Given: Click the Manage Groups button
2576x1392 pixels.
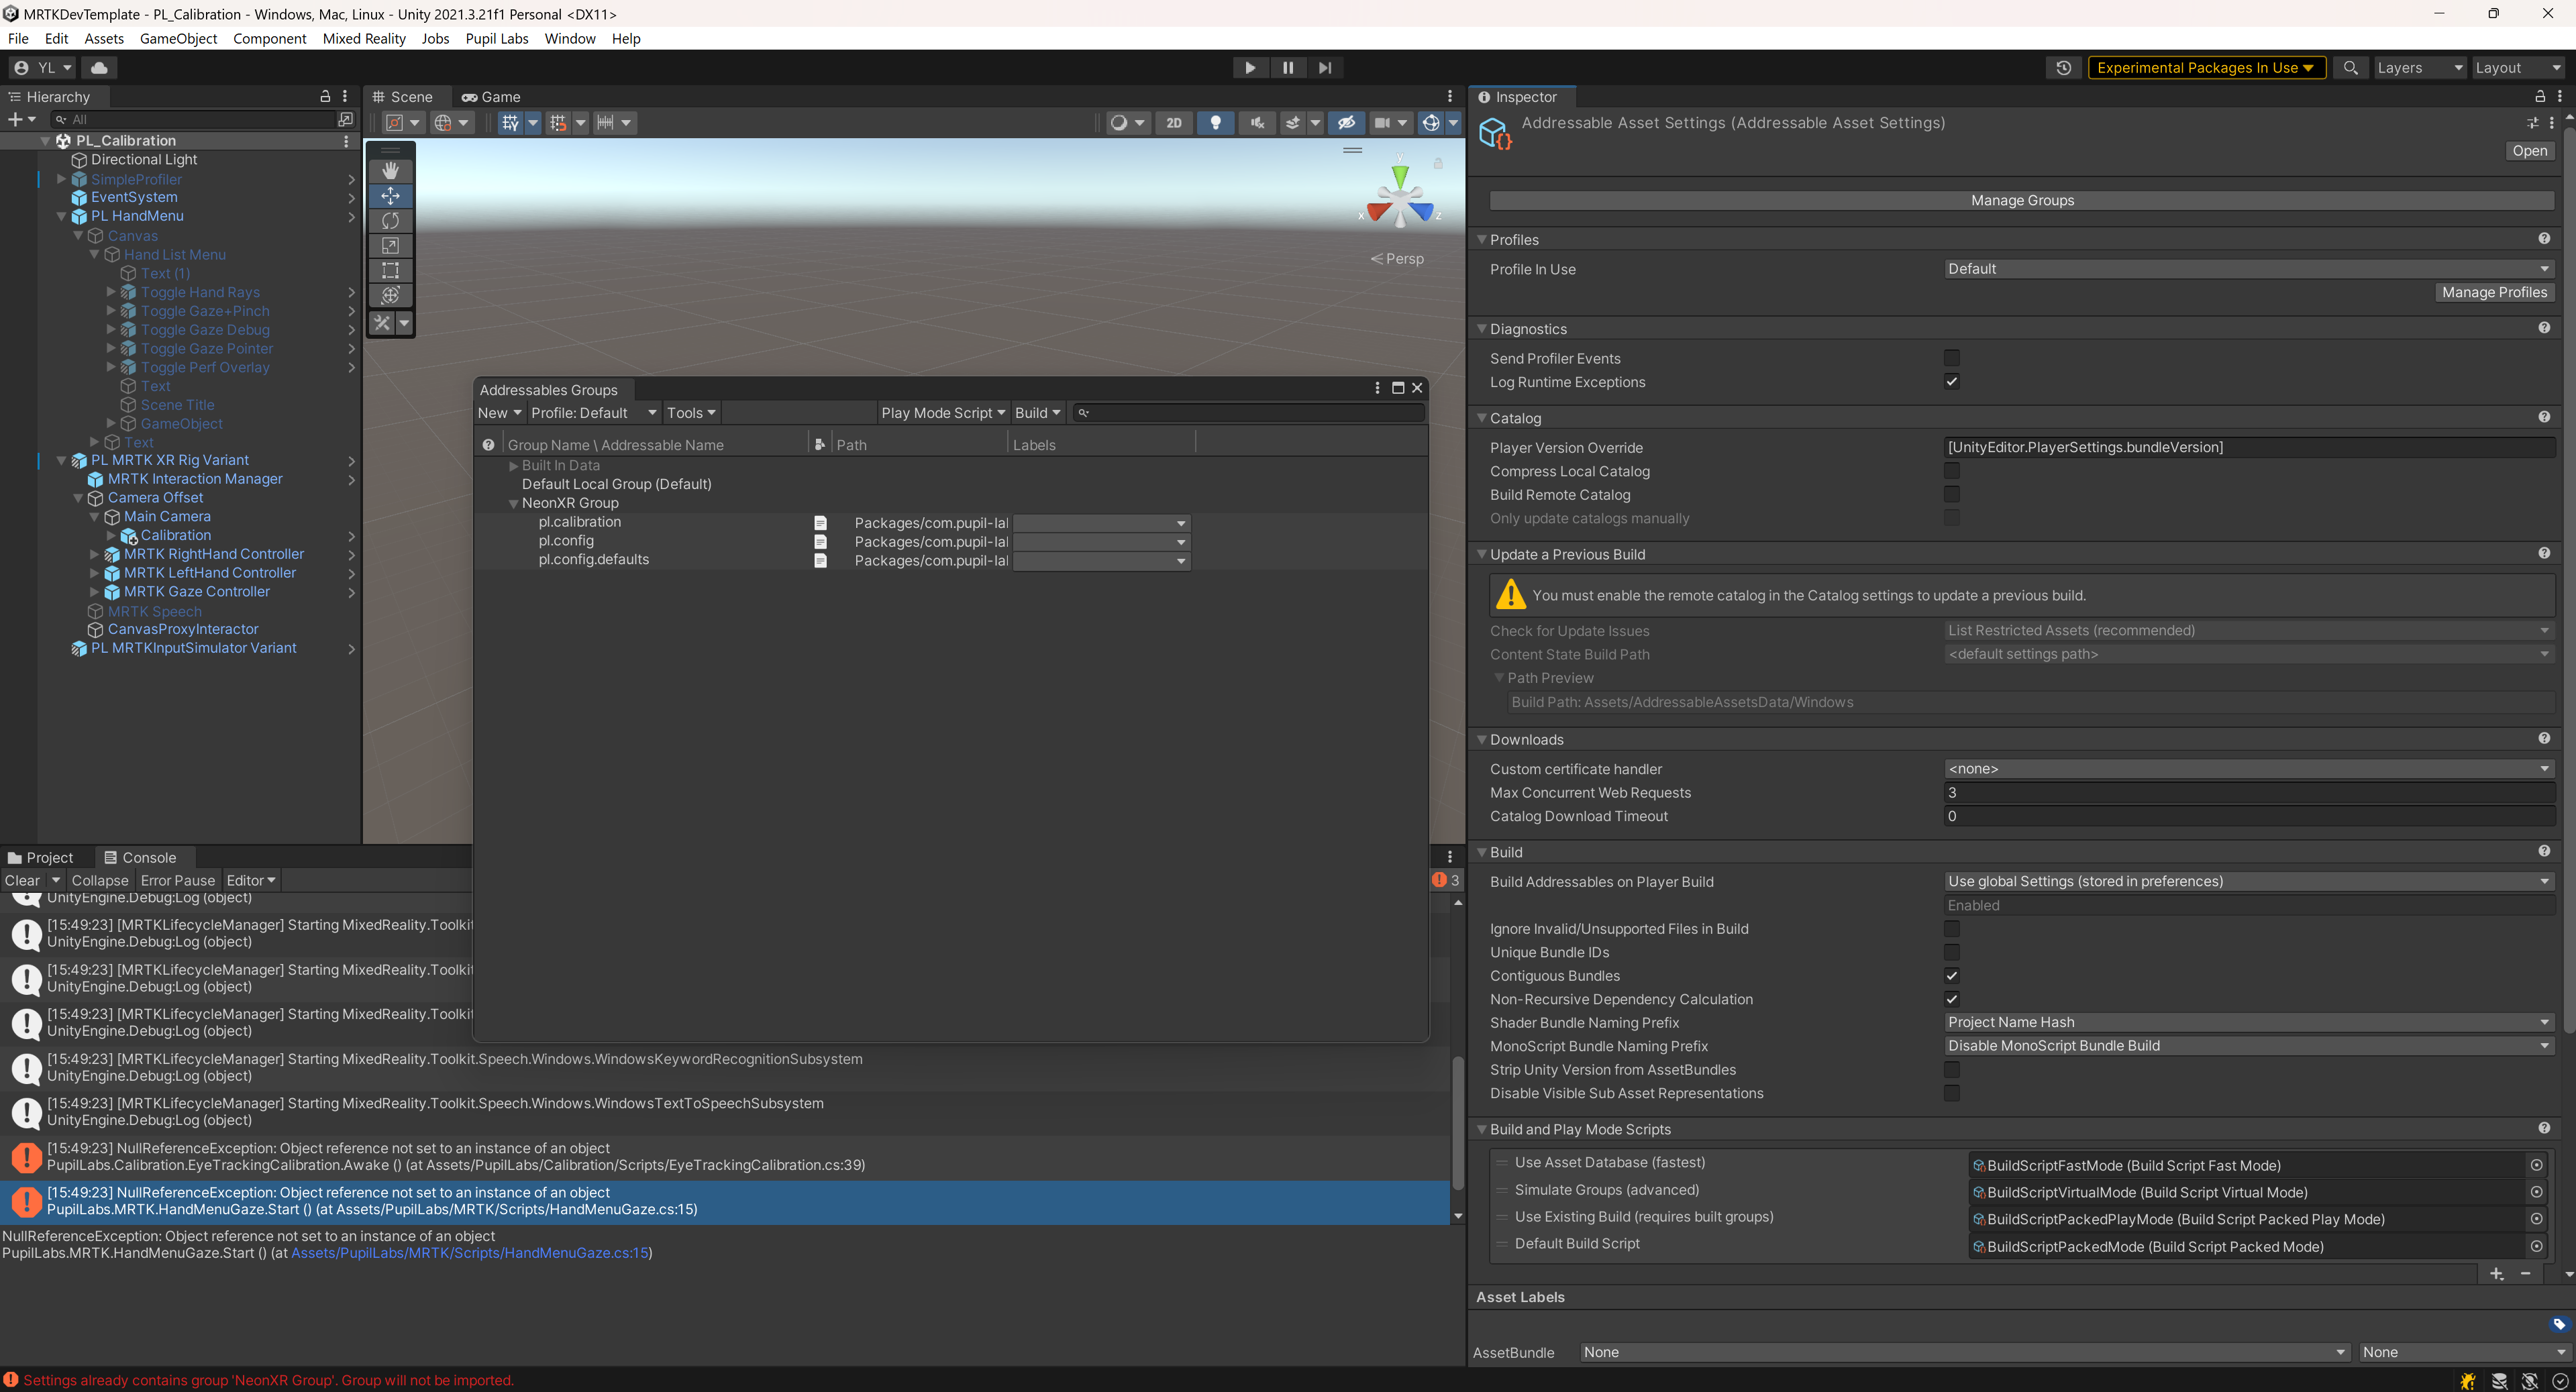Looking at the screenshot, I should [2022, 200].
